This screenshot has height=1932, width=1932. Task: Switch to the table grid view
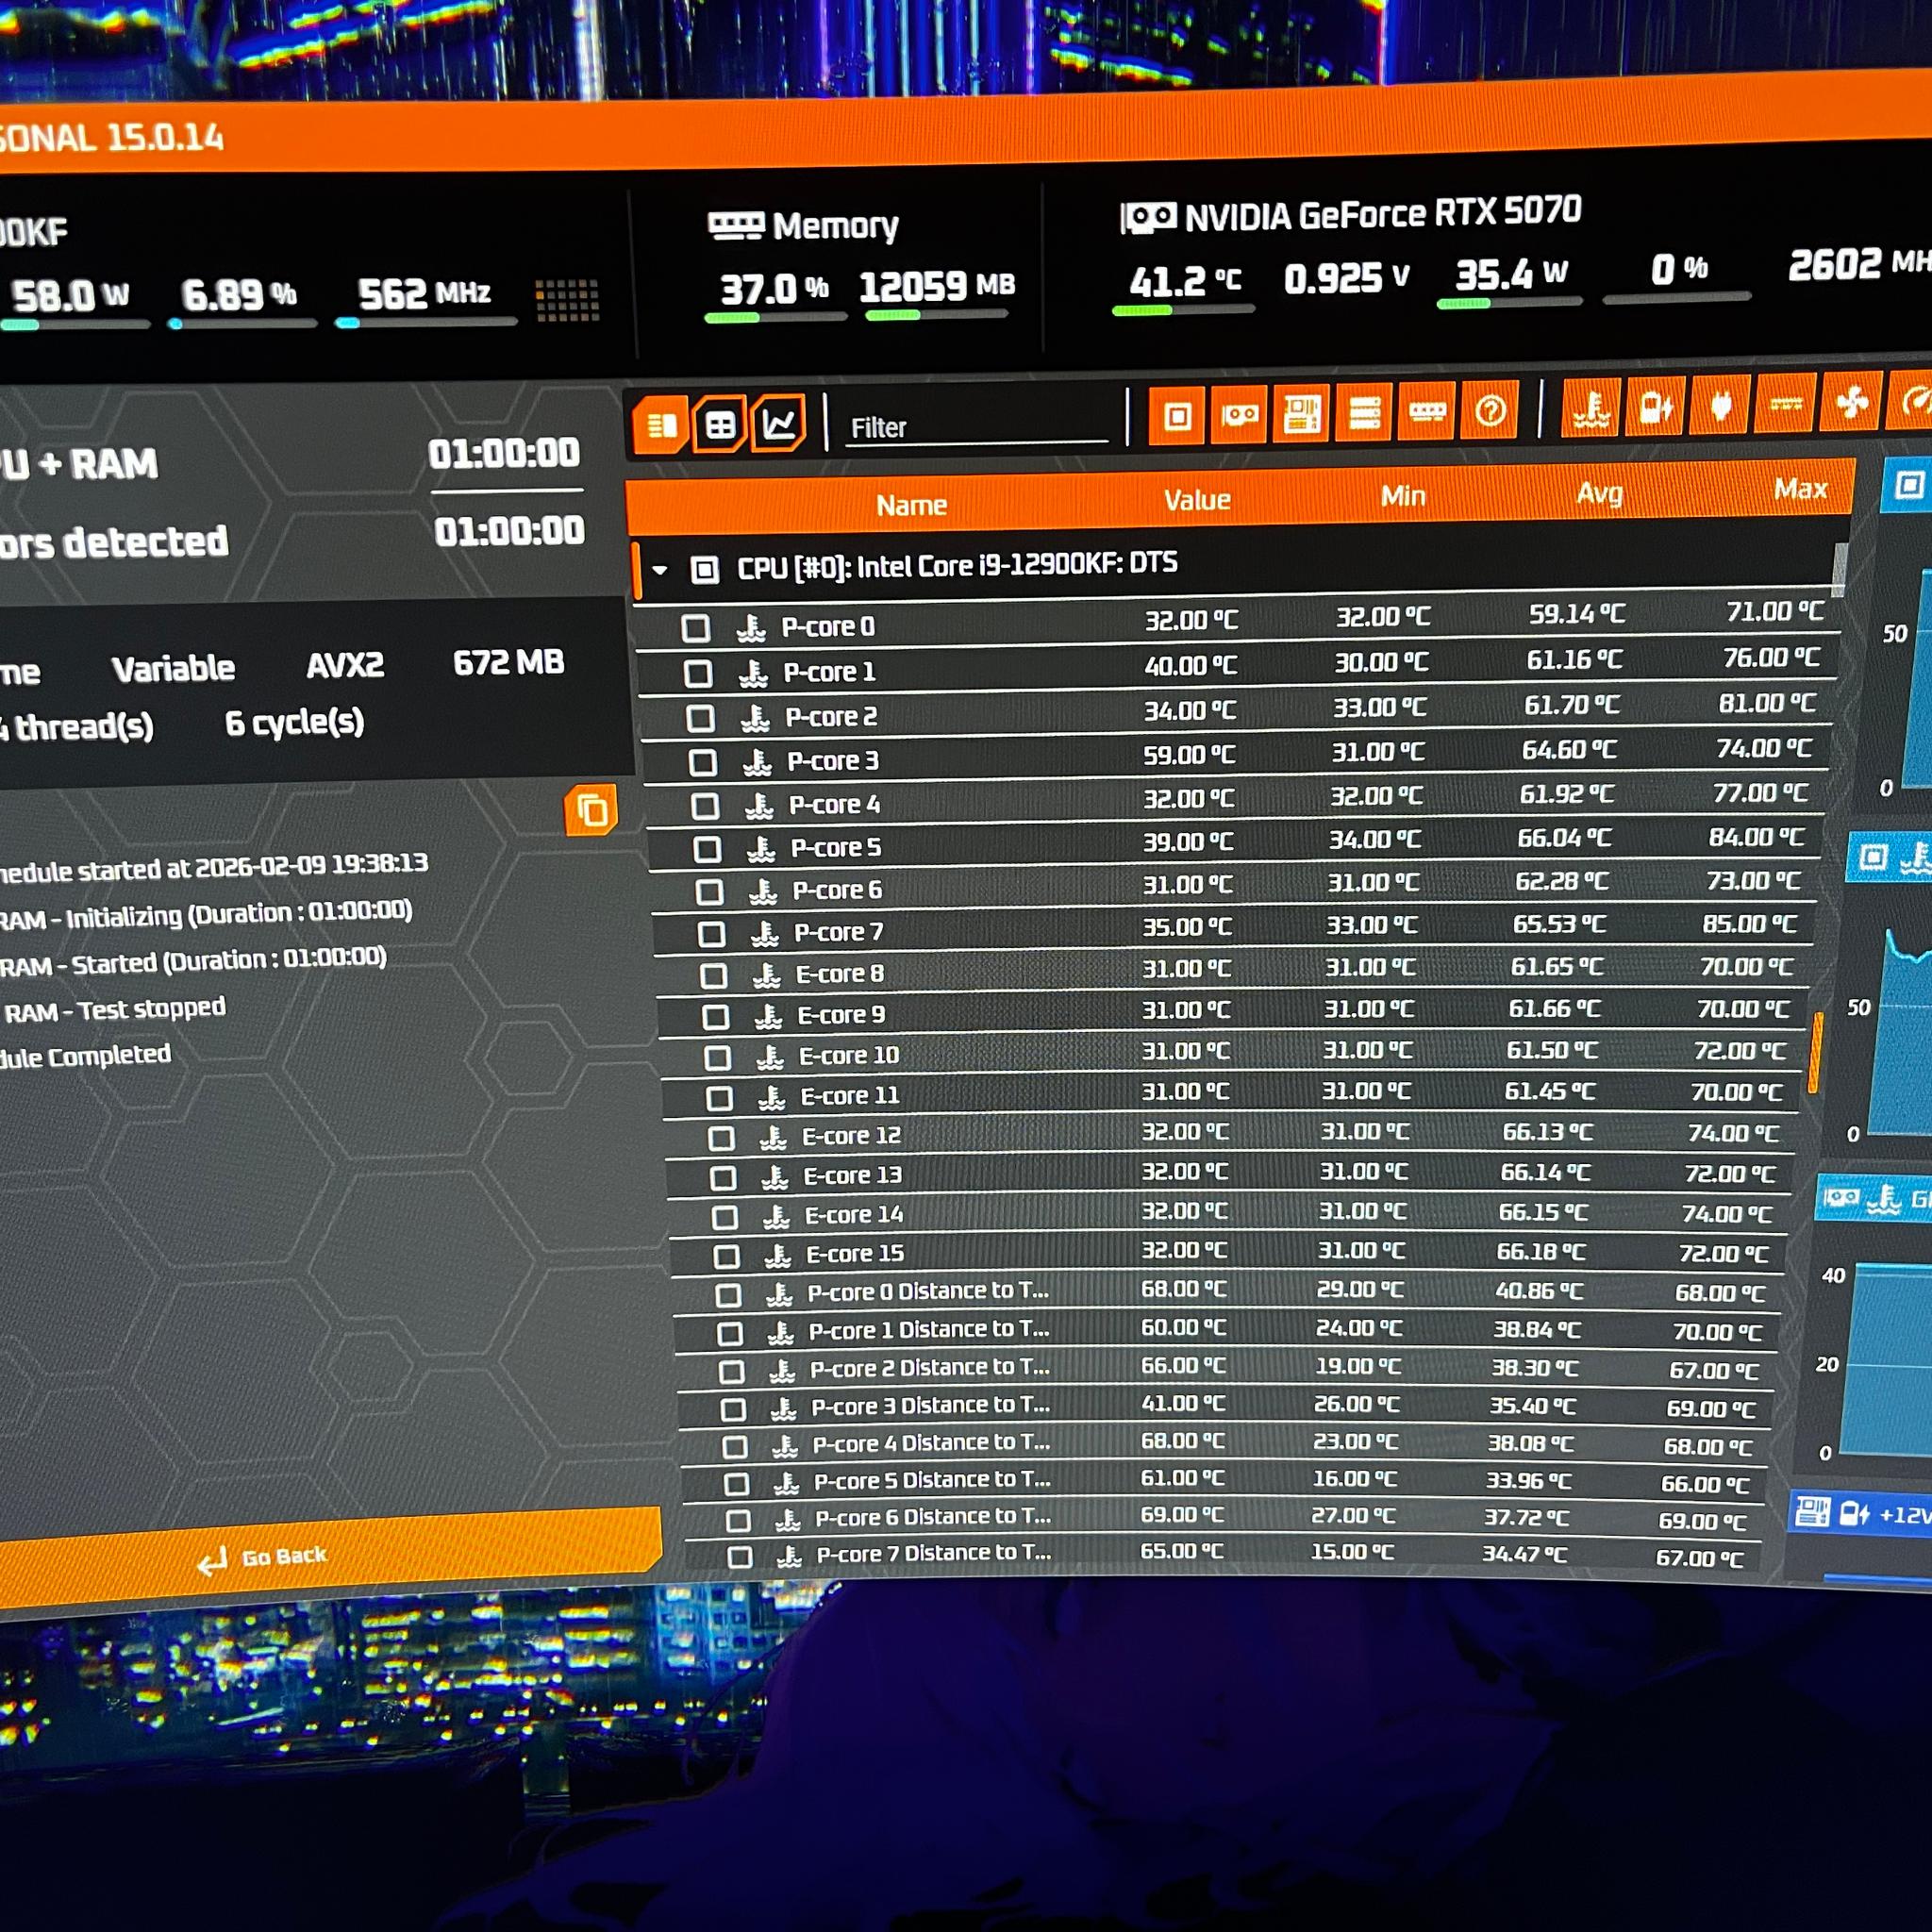[720, 425]
